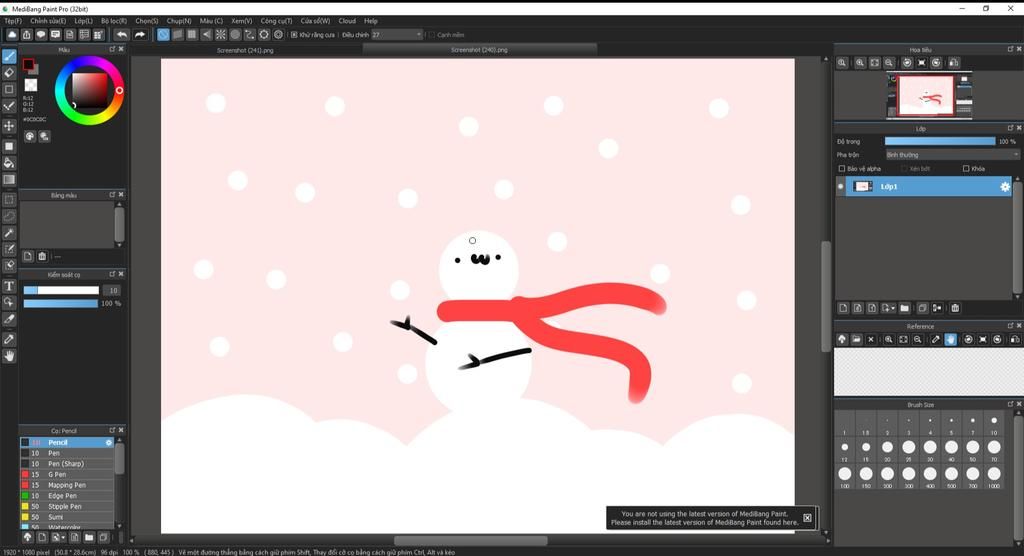Choose the Stipple Pen brush

(67, 506)
